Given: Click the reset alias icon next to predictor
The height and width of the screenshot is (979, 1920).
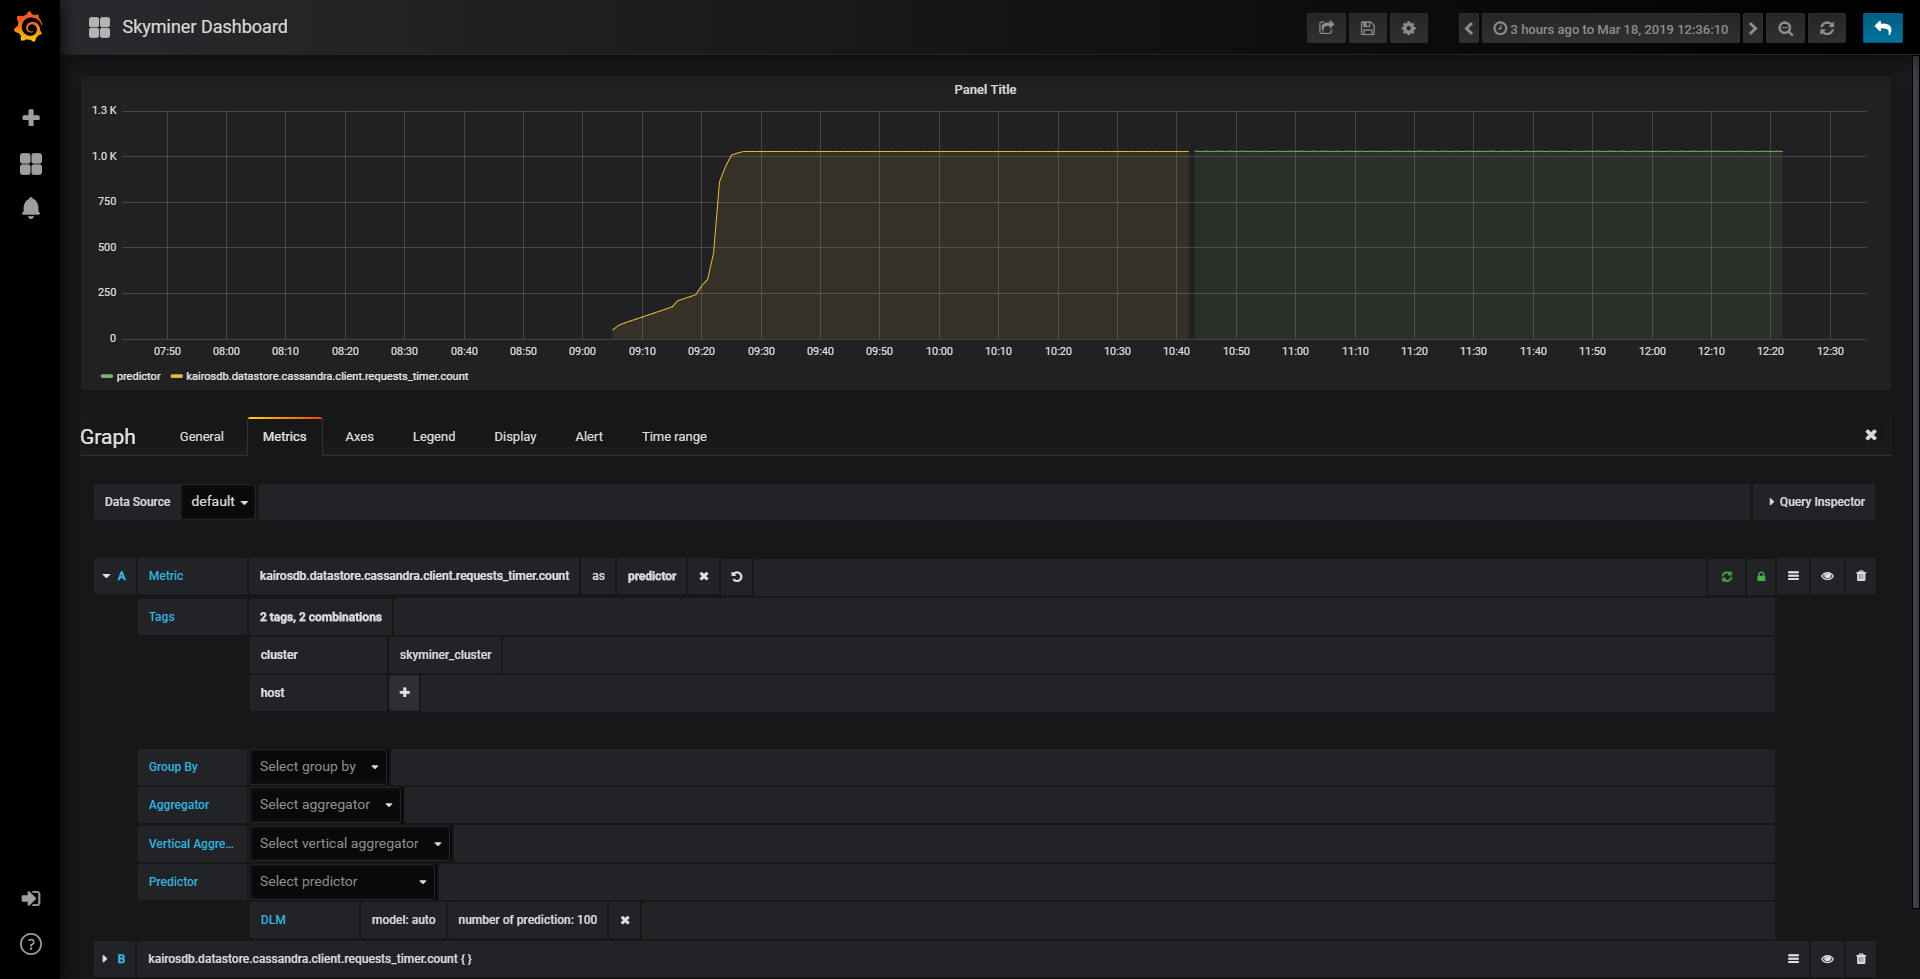Looking at the screenshot, I should tap(737, 577).
